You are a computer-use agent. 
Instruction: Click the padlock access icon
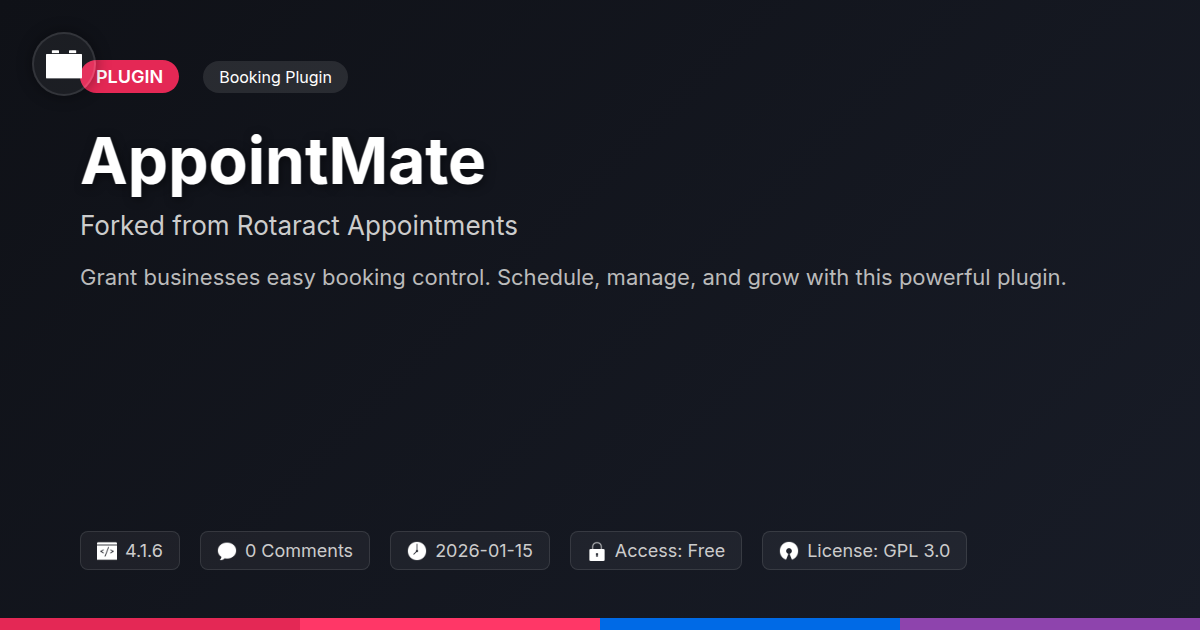tap(597, 551)
